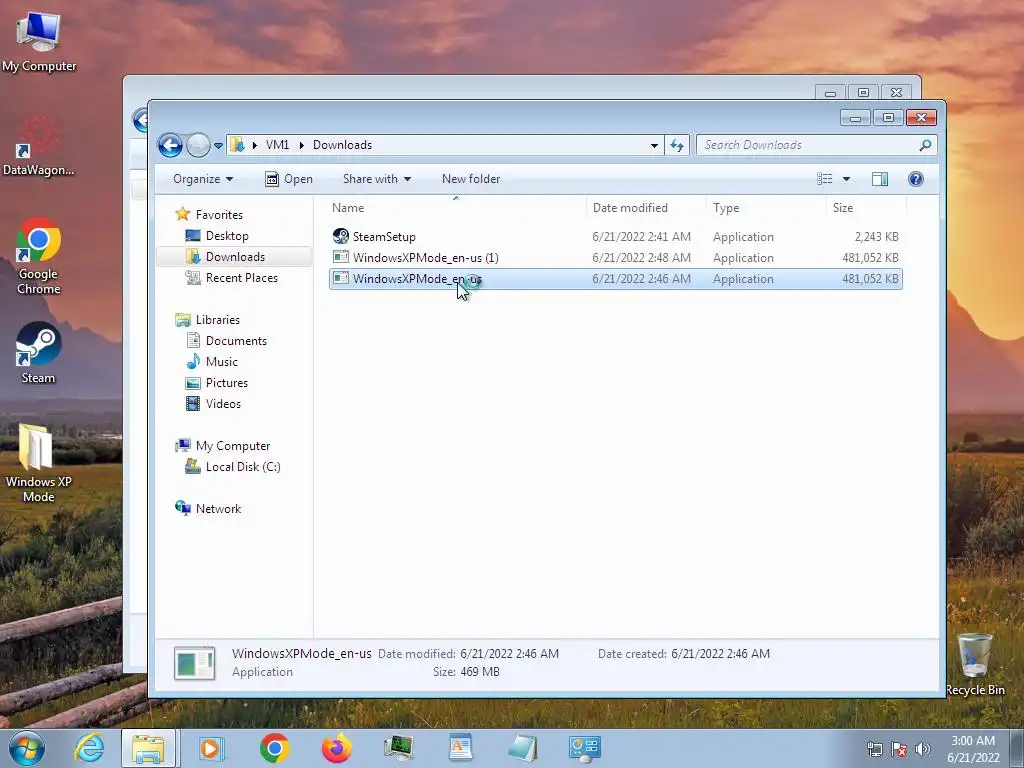Expand the address bar history dropdown
Viewport: 1024px width, 768px height.
coord(654,145)
